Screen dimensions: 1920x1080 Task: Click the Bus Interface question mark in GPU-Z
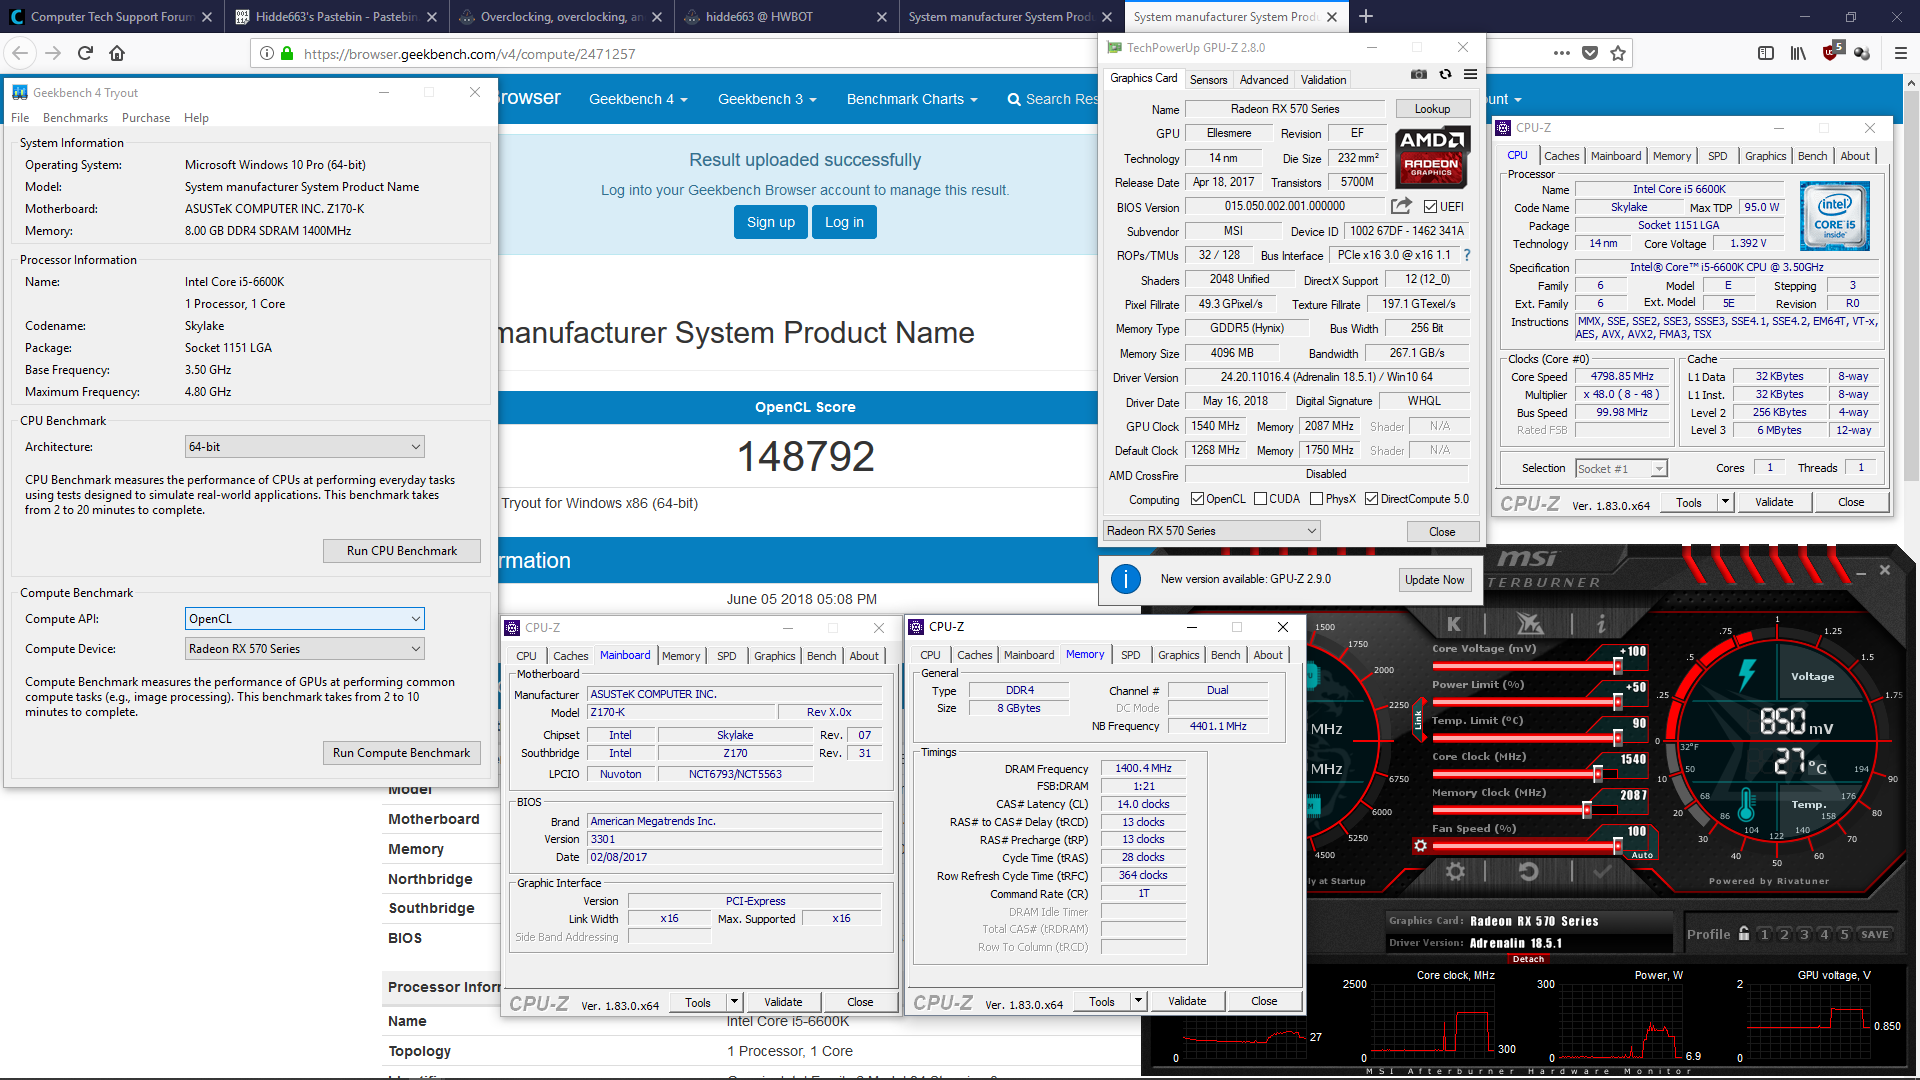point(1467,255)
